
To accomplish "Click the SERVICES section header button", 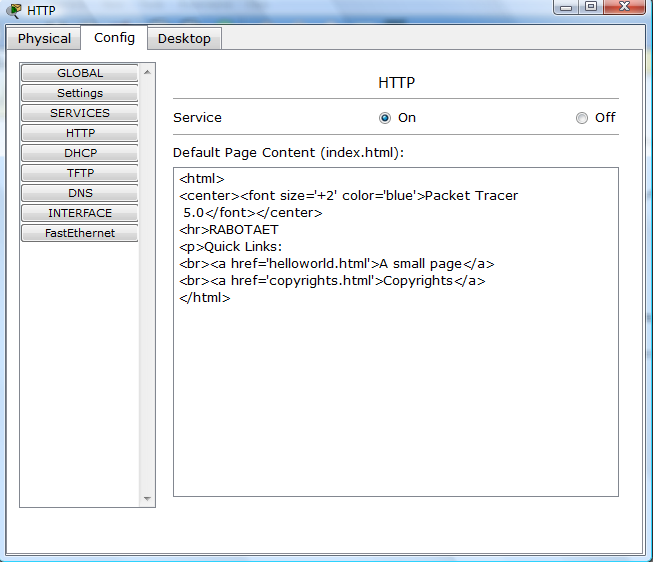I will tap(80, 113).
